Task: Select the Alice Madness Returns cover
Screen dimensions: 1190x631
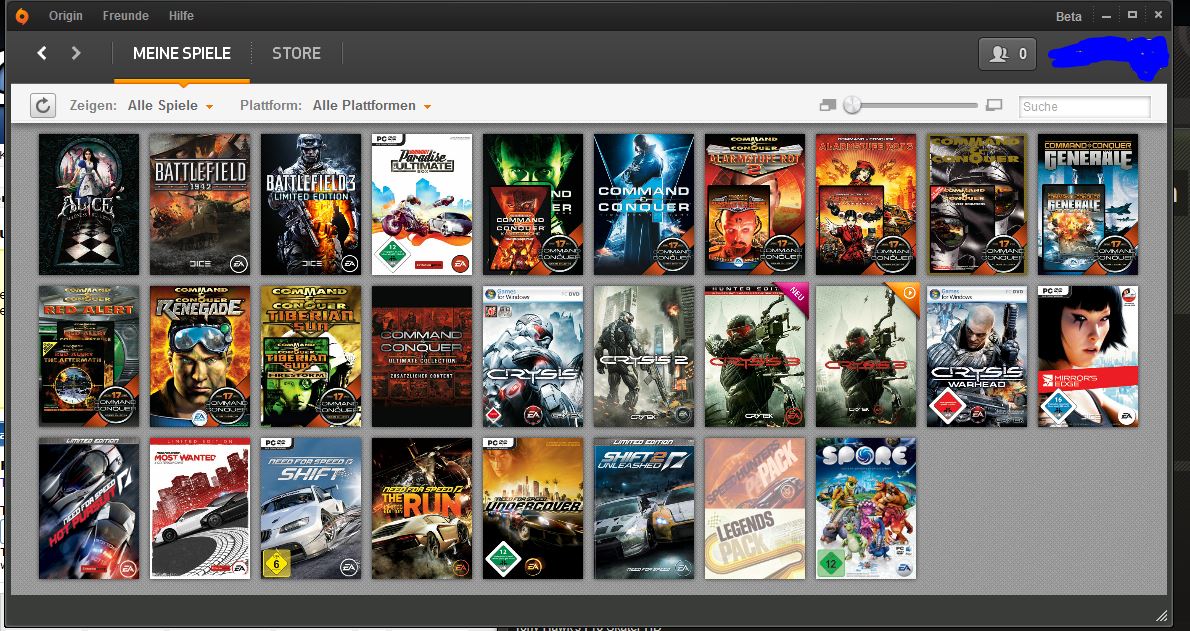Action: tap(89, 204)
